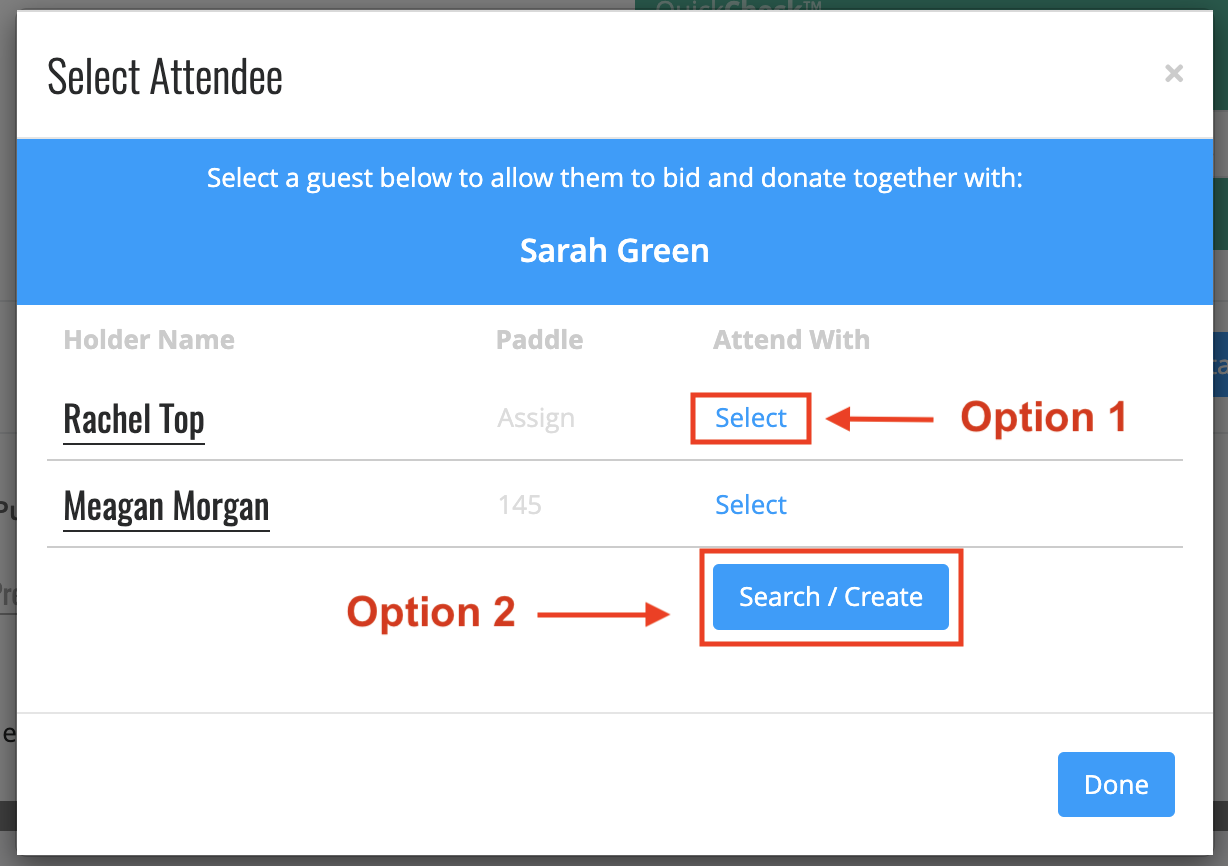Image resolution: width=1228 pixels, height=866 pixels.
Task: Click the red Option 2 label
Action: pos(431,612)
